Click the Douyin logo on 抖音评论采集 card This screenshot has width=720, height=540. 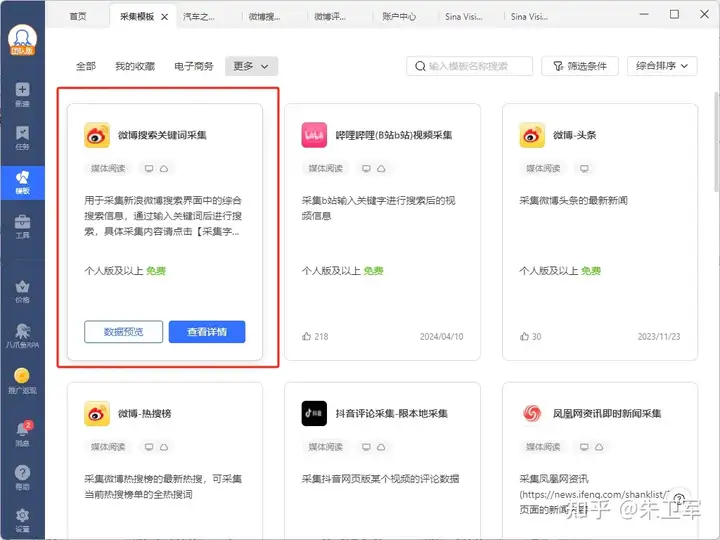314,413
